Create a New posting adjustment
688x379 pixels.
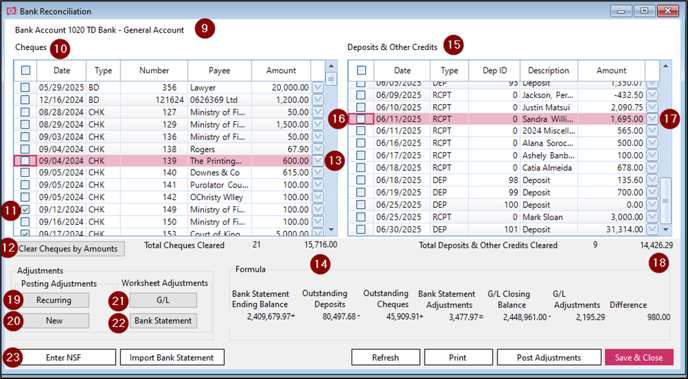pyautogui.click(x=54, y=321)
